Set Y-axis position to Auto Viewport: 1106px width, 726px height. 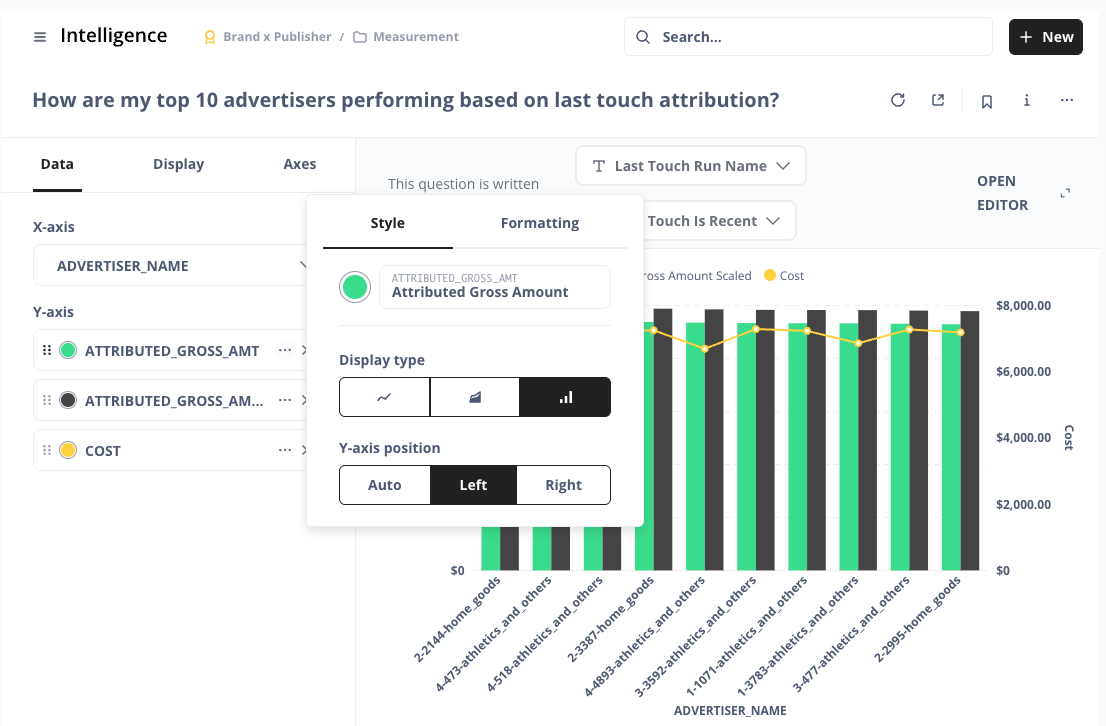click(385, 485)
